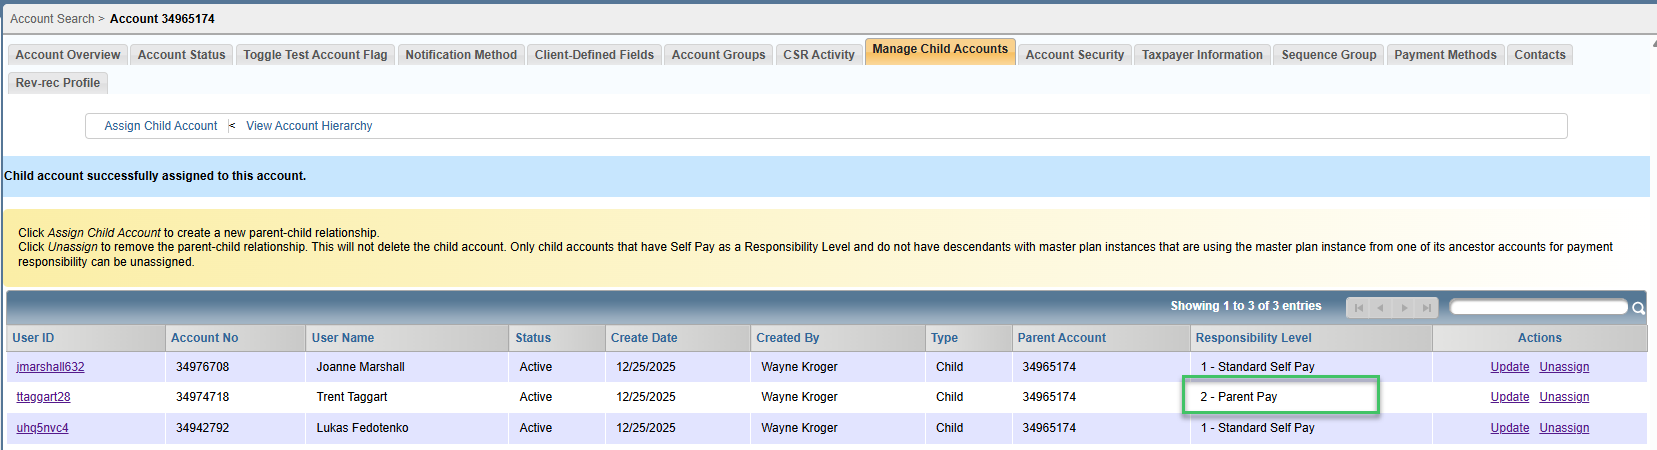Sort by Create Date column header

(678, 338)
